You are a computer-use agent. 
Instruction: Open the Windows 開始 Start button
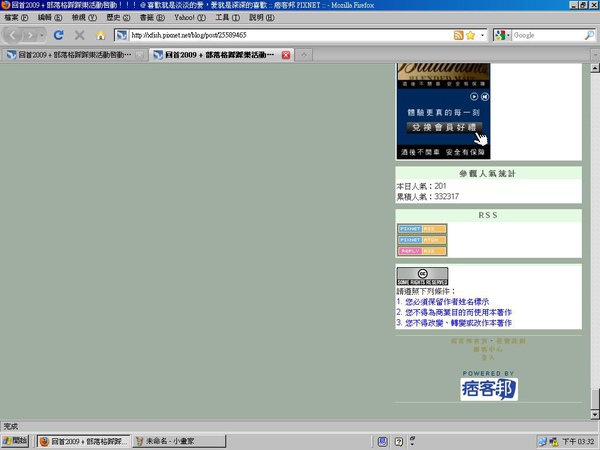[x=15, y=441]
